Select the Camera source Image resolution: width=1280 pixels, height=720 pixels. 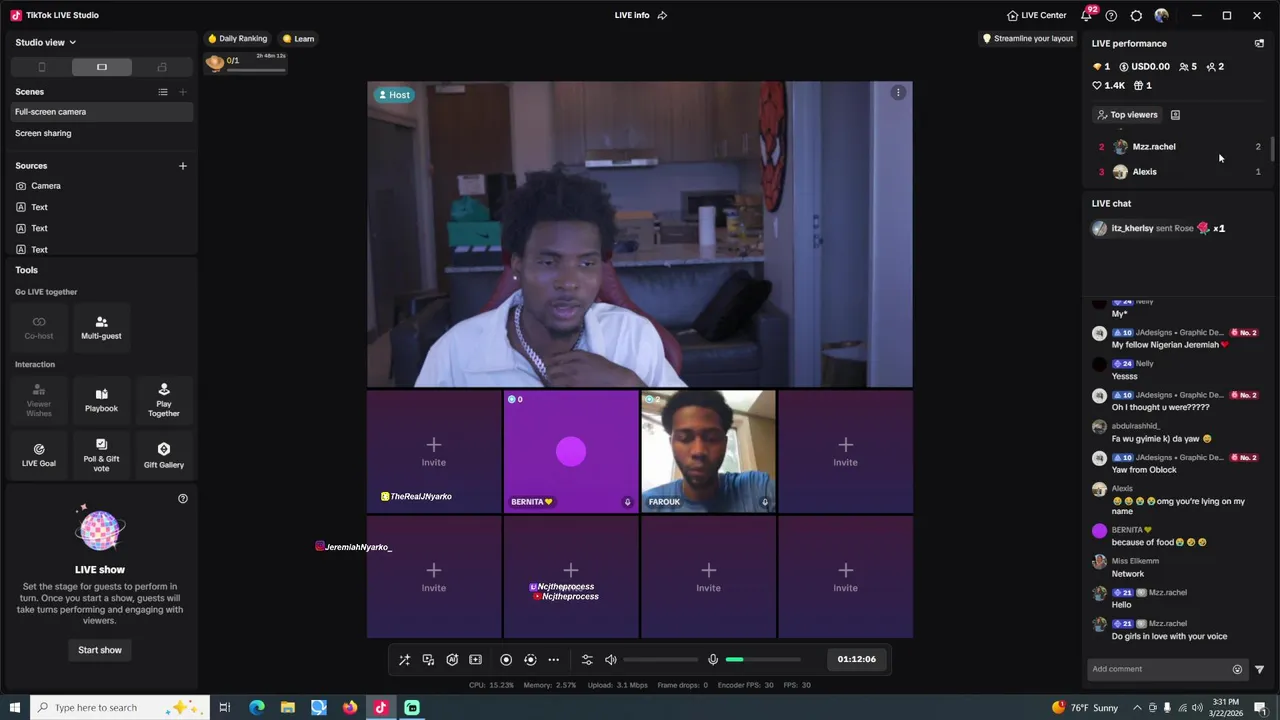(x=101, y=186)
